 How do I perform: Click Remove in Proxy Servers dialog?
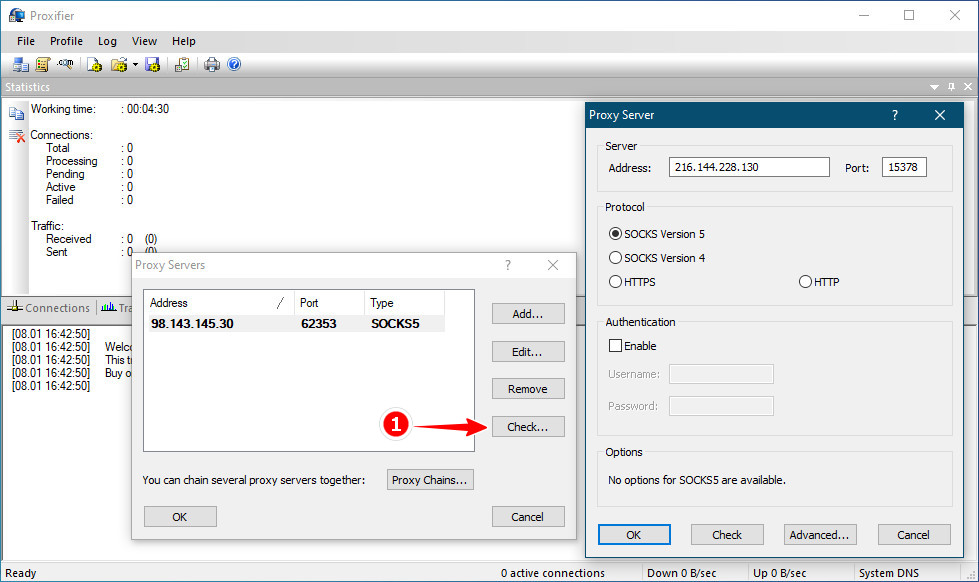(x=528, y=388)
